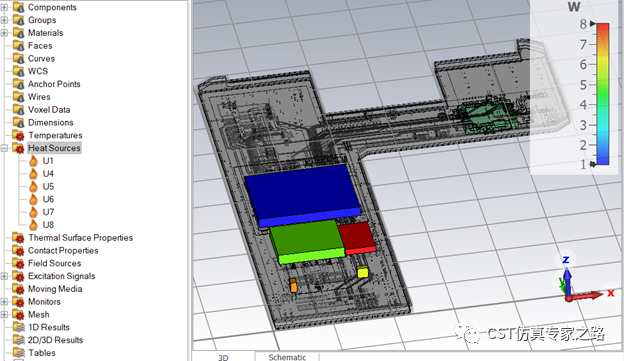The width and height of the screenshot is (624, 361).
Task: Select the blue heat source block
Action: (302, 195)
